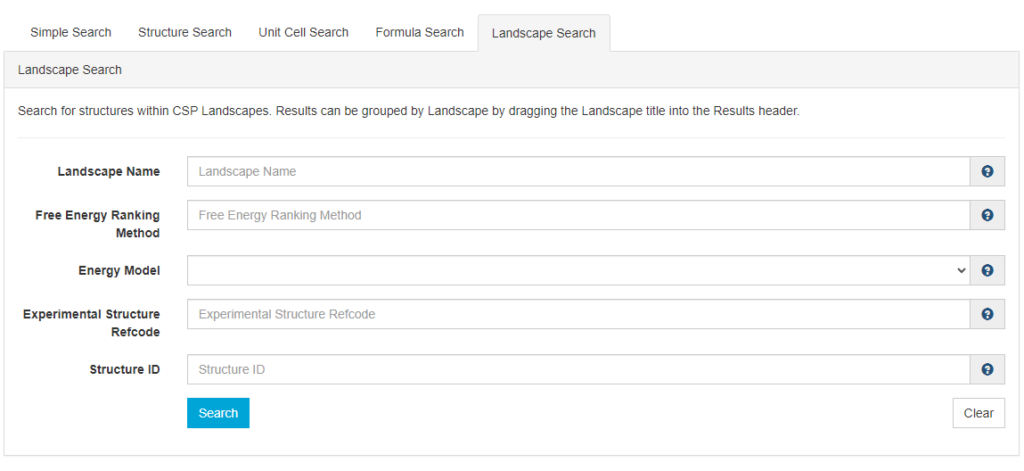Switch to the Simple Search tab
Viewport: 1024px width, 471px height.
[x=71, y=32]
